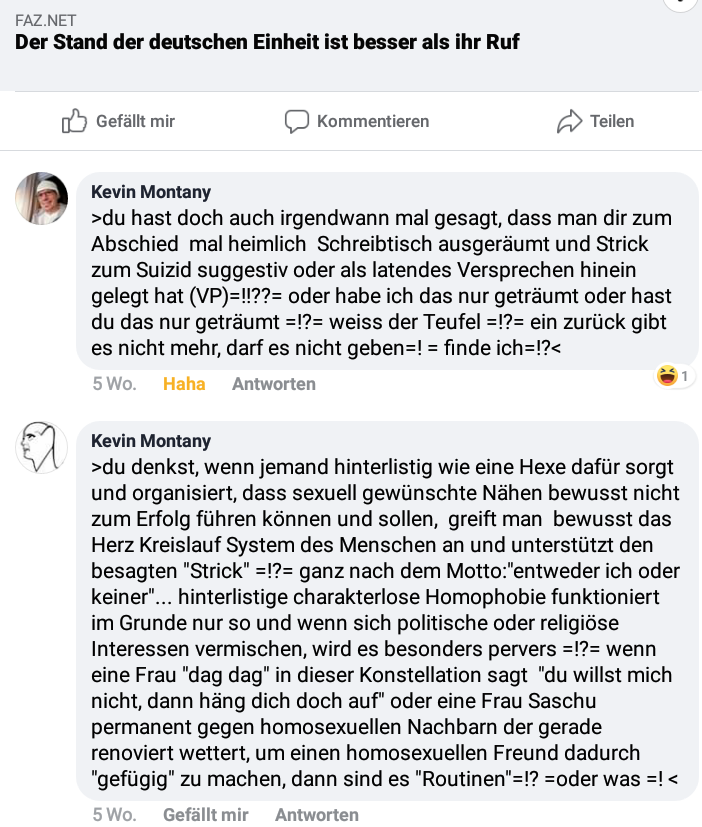The image size is (702, 827).
Task: Select Kommentieren text in post bar
Action: [373, 121]
